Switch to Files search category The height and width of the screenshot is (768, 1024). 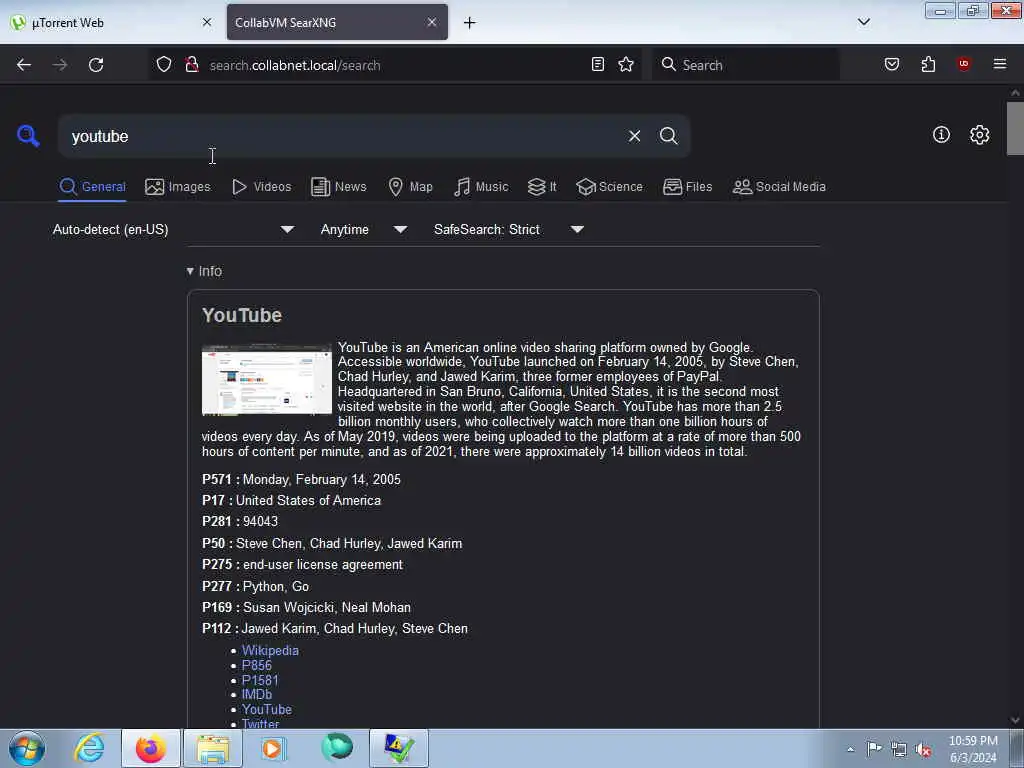(x=687, y=187)
